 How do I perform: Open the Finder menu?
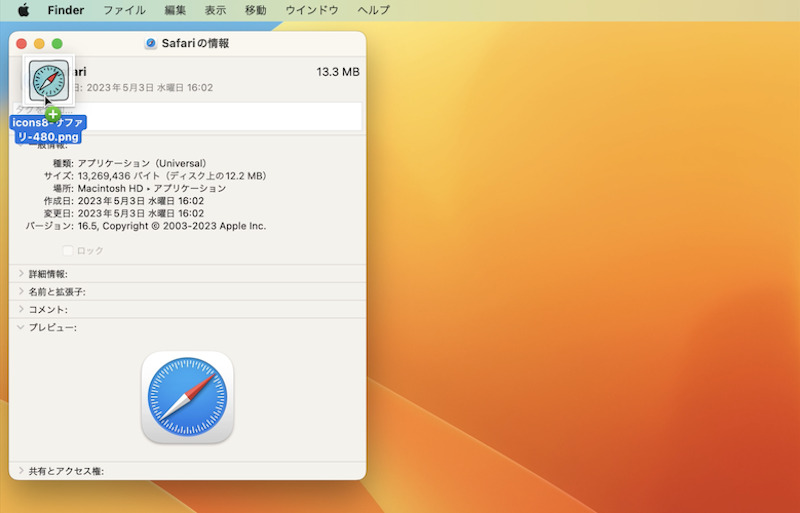click(x=65, y=10)
